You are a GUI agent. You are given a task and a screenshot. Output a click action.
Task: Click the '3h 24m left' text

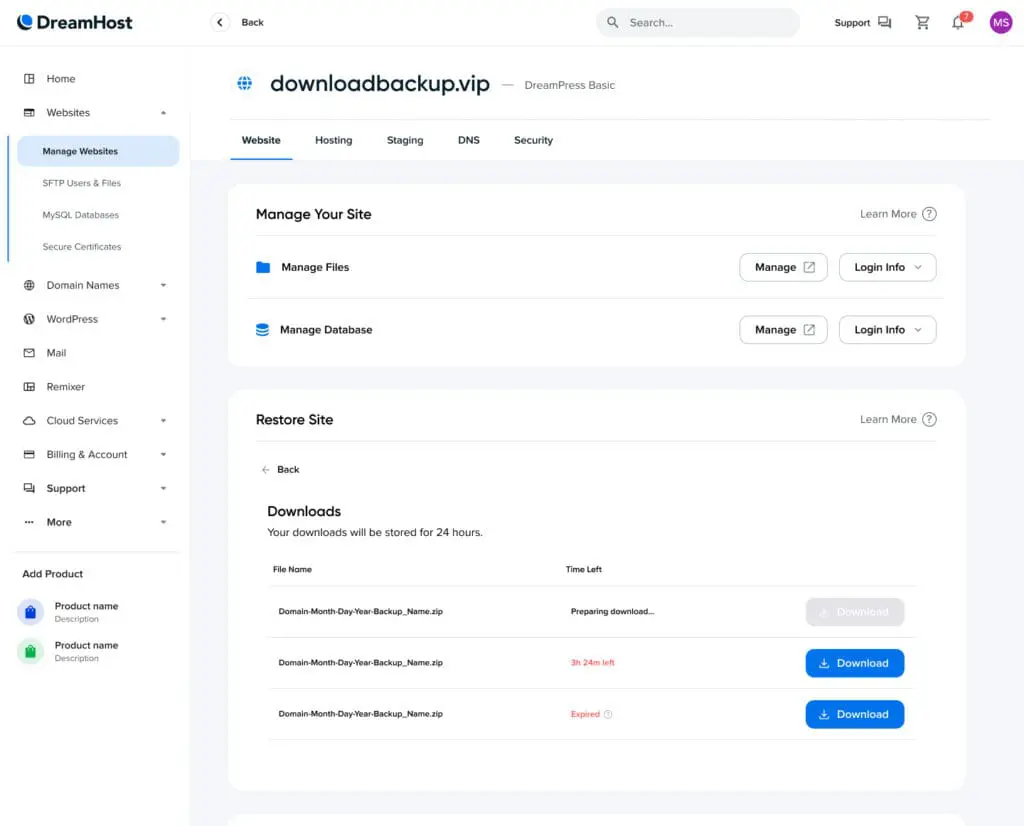pos(593,663)
